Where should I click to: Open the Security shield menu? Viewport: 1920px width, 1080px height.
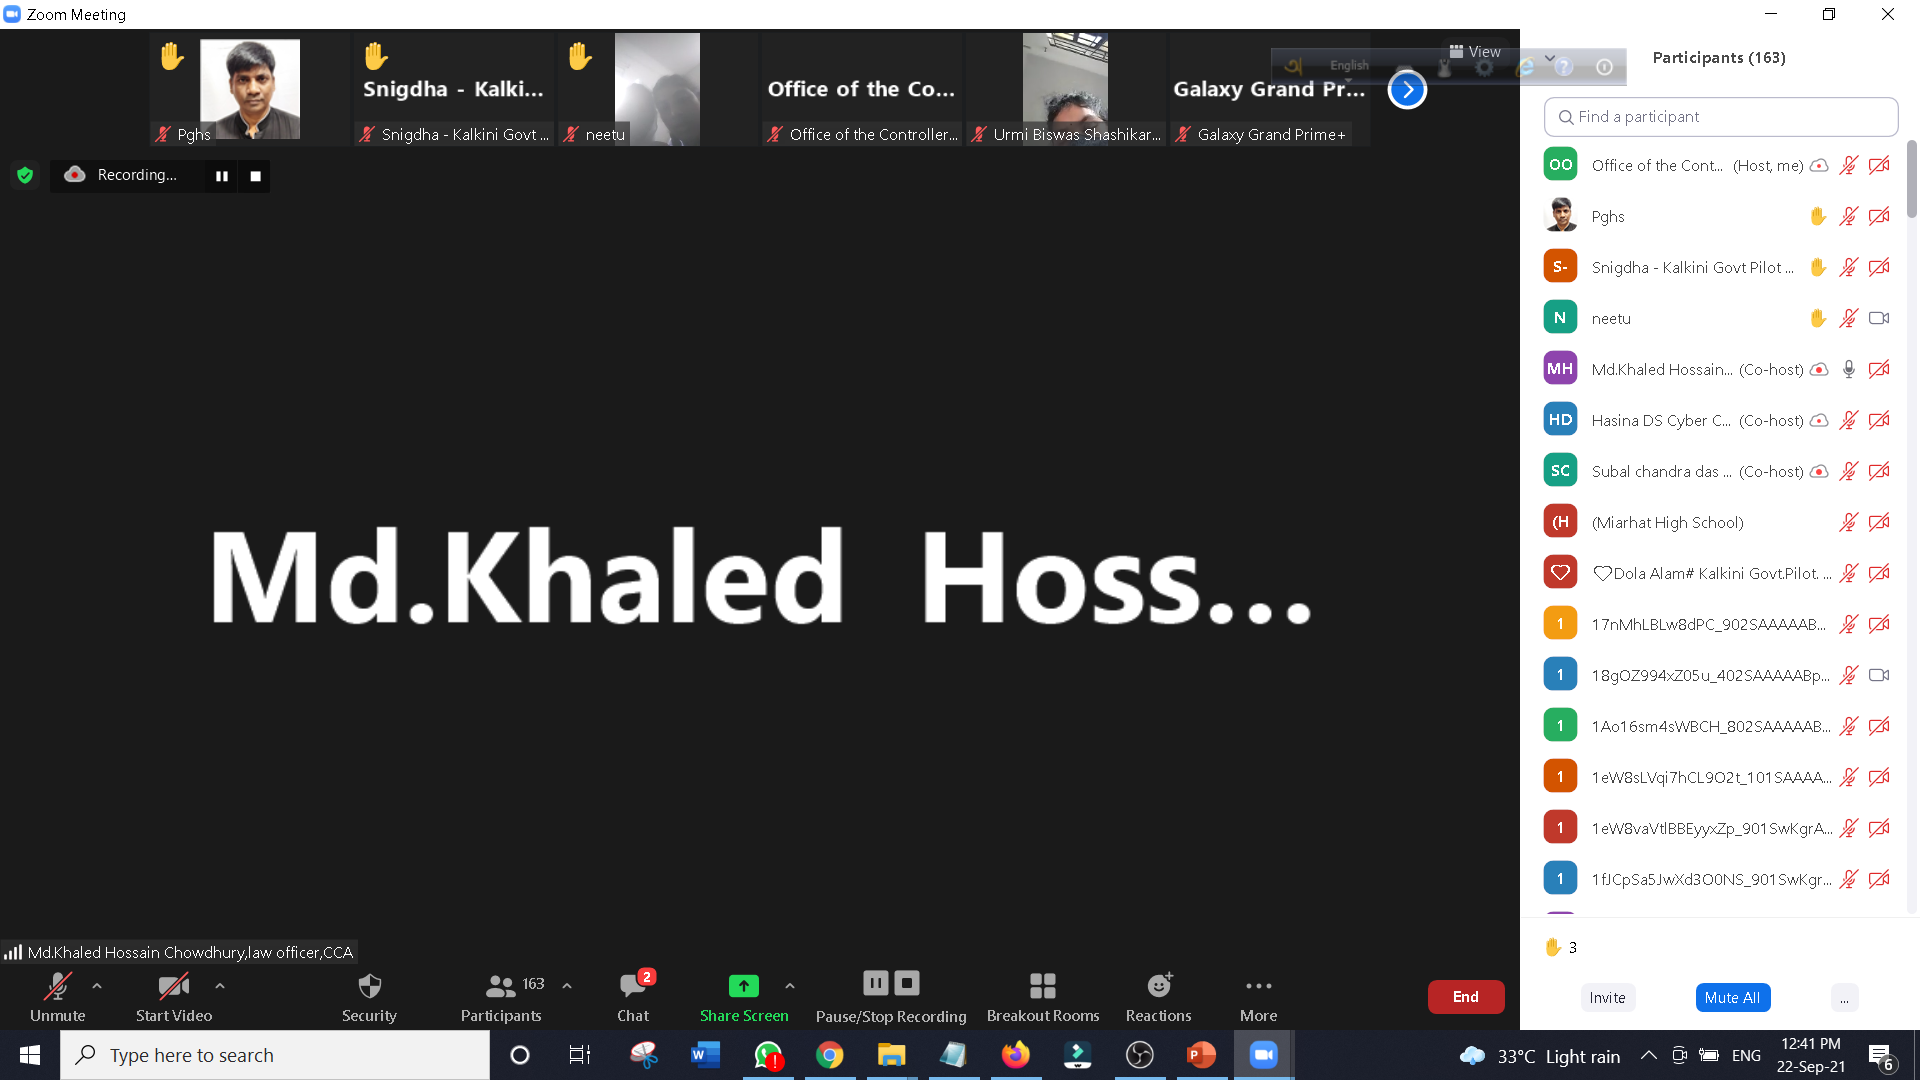pos(369,987)
